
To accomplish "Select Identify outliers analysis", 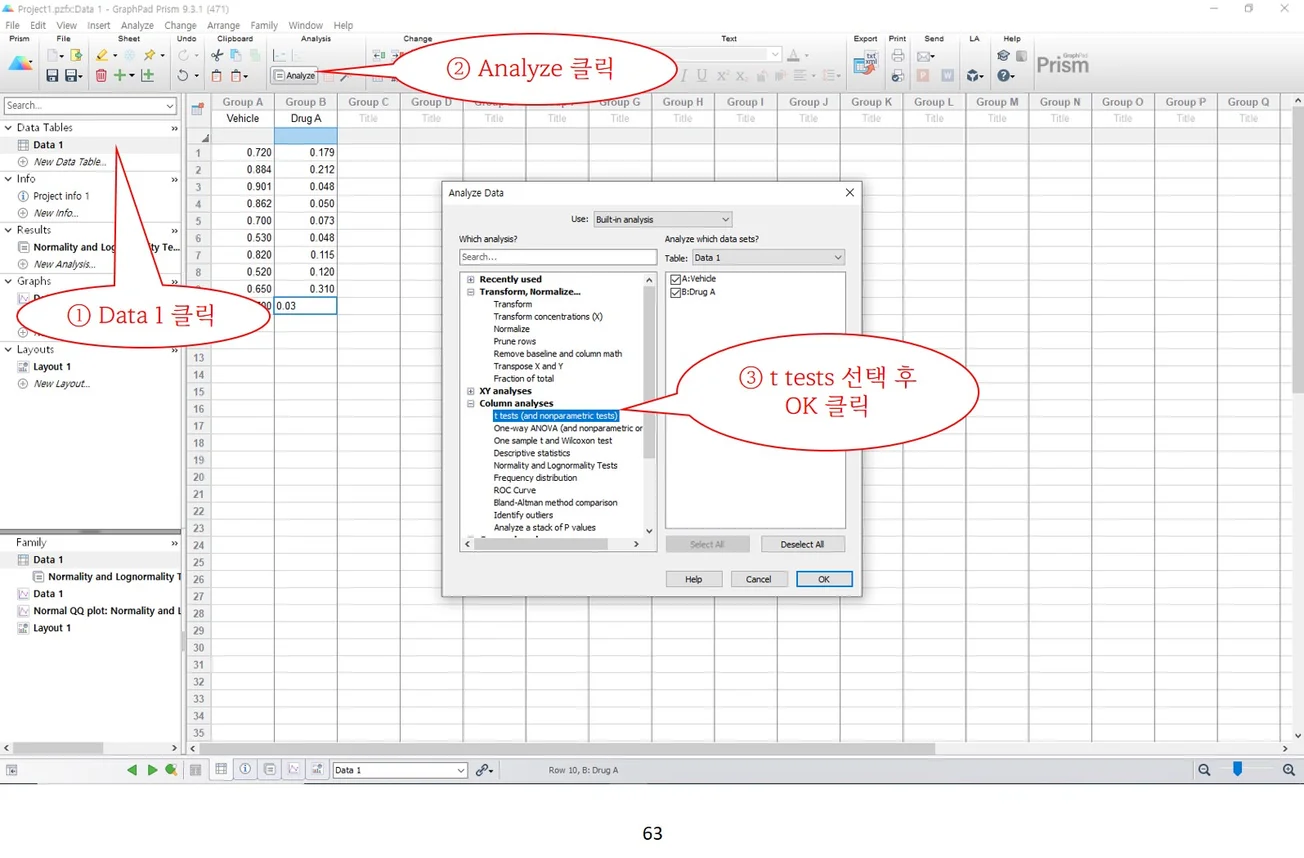I will tap(523, 515).
